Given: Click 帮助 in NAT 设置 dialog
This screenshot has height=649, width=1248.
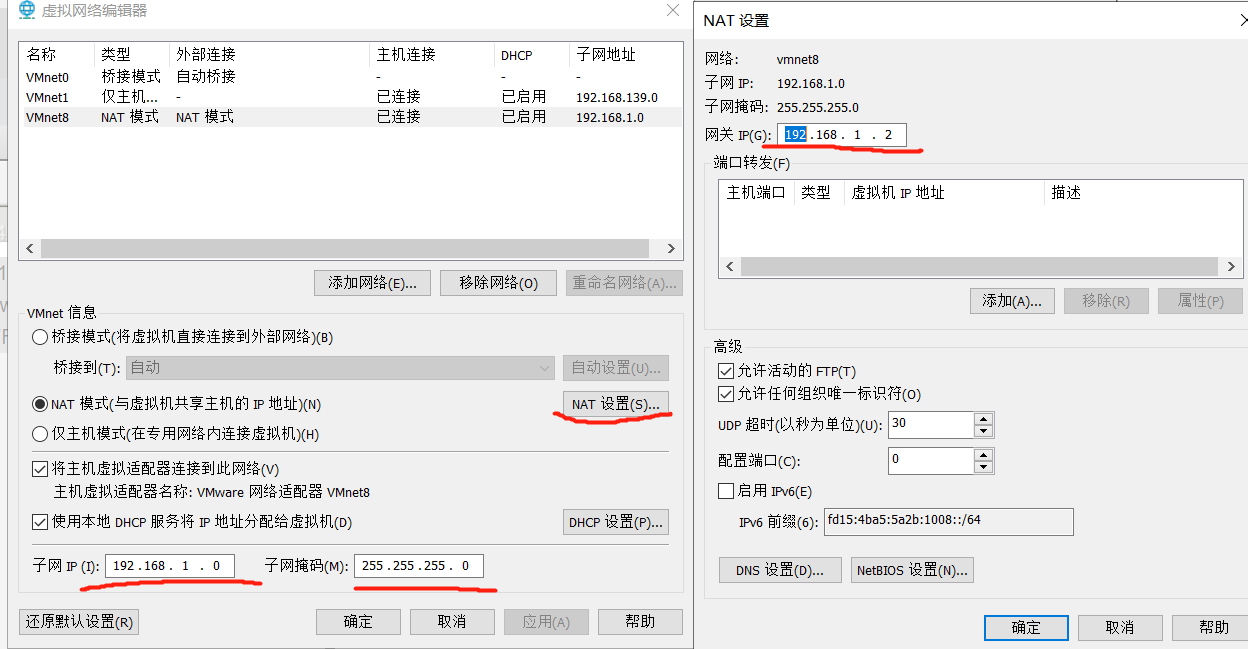Looking at the screenshot, I should coord(1210,627).
